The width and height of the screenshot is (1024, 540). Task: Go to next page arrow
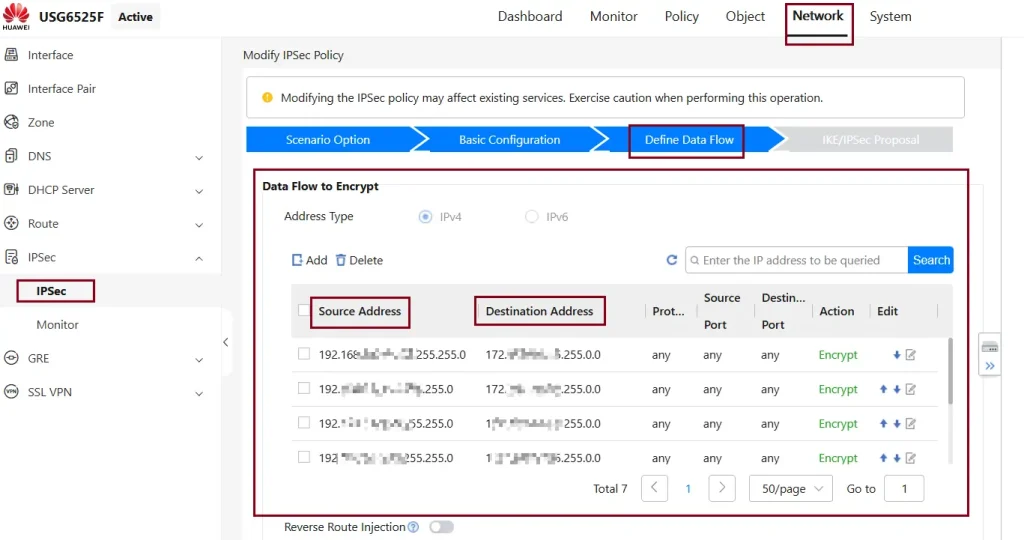(x=722, y=488)
